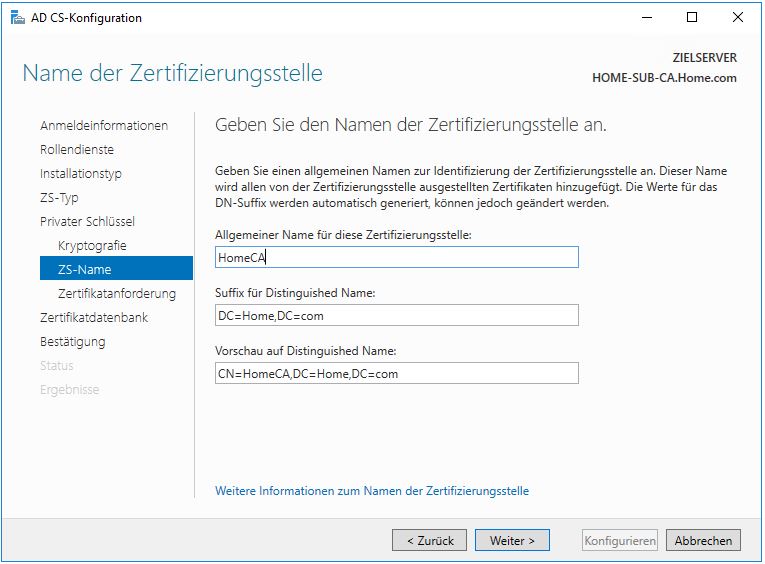Open the ZS-Typ step
Screen dimensions: 765x564
(x=59, y=198)
